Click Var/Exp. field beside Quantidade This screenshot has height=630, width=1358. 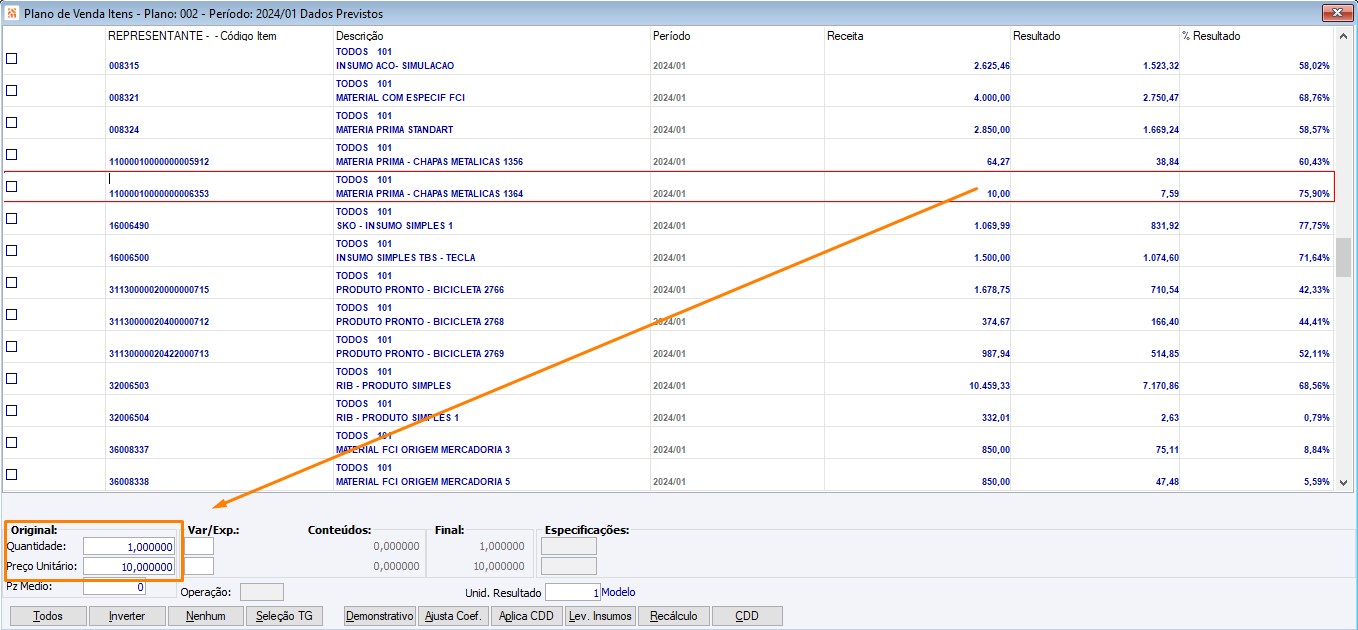[x=199, y=546]
